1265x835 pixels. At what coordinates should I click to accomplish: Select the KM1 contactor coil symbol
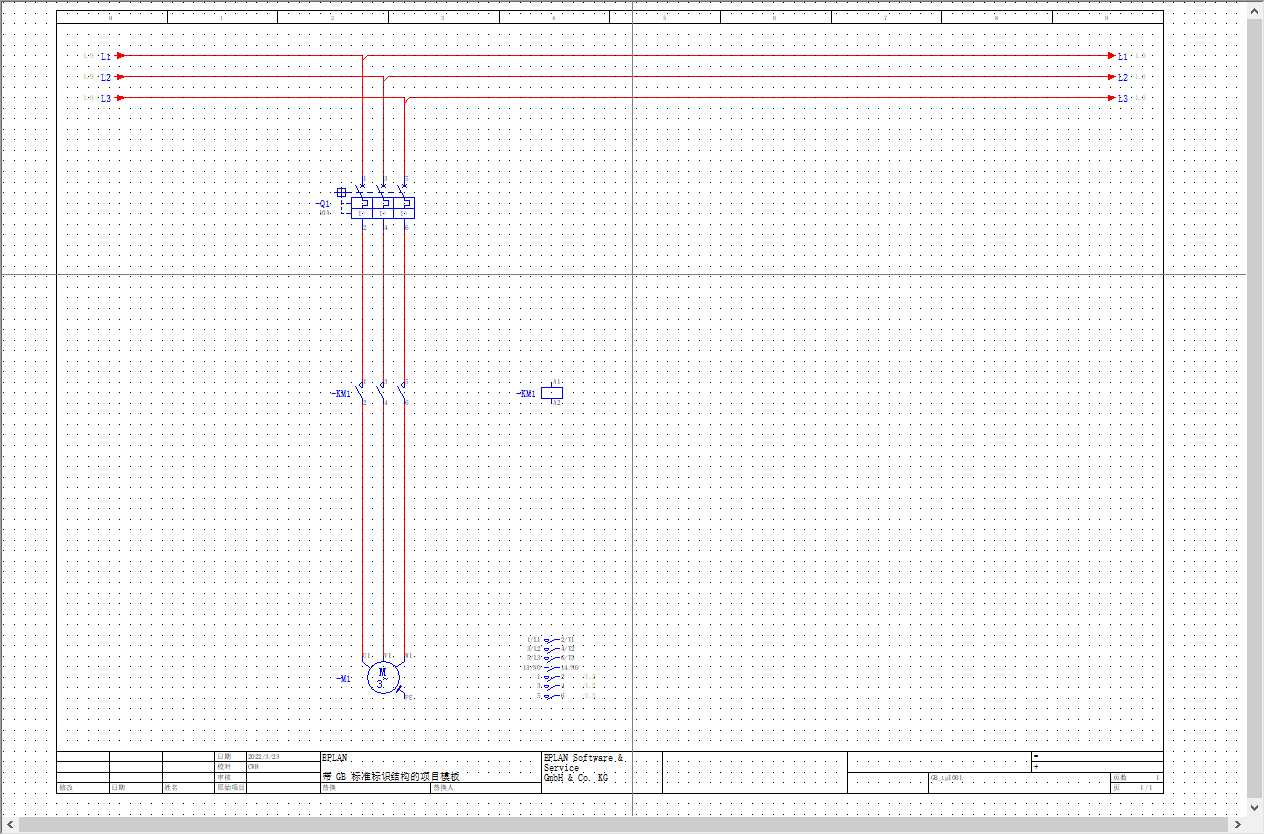(551, 393)
